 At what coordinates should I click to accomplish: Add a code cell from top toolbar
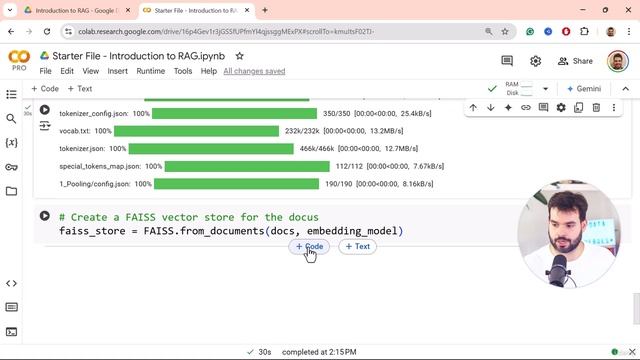pyautogui.click(x=45, y=89)
